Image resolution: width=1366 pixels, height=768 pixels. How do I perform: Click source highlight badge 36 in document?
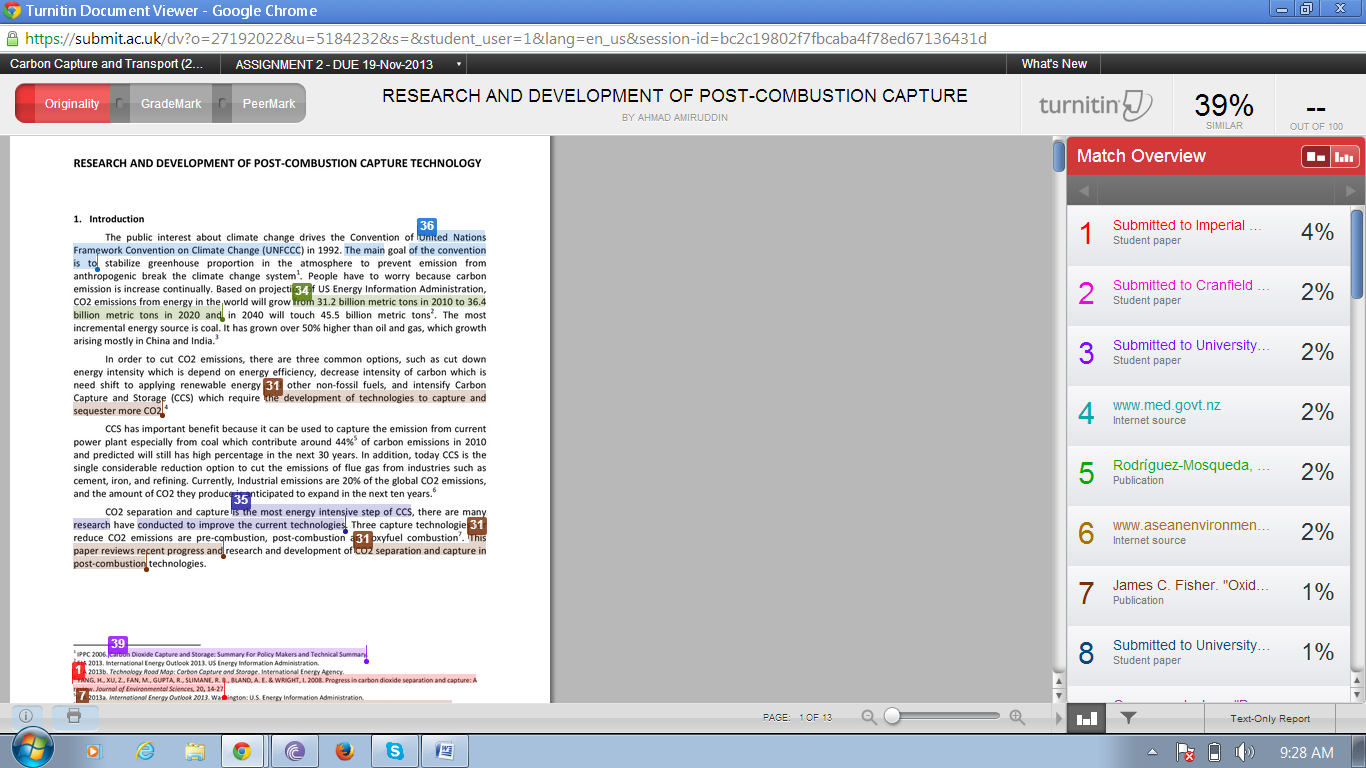click(x=427, y=226)
